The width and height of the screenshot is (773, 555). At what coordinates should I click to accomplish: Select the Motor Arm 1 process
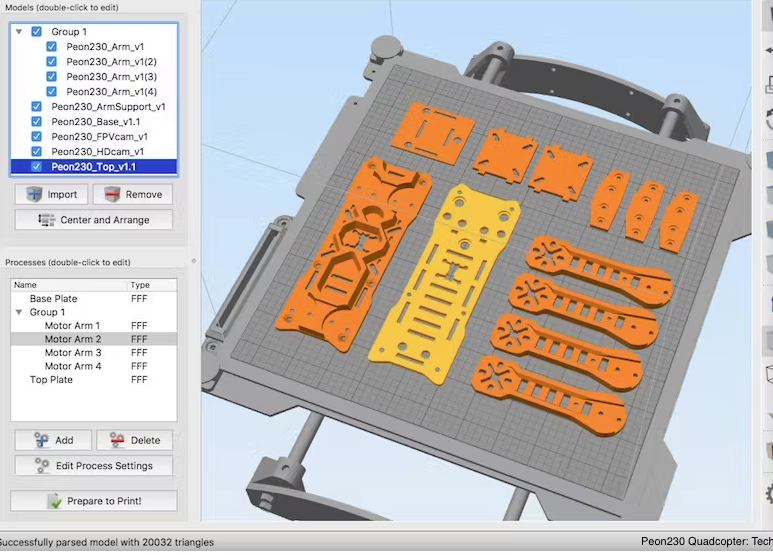pyautogui.click(x=72, y=326)
